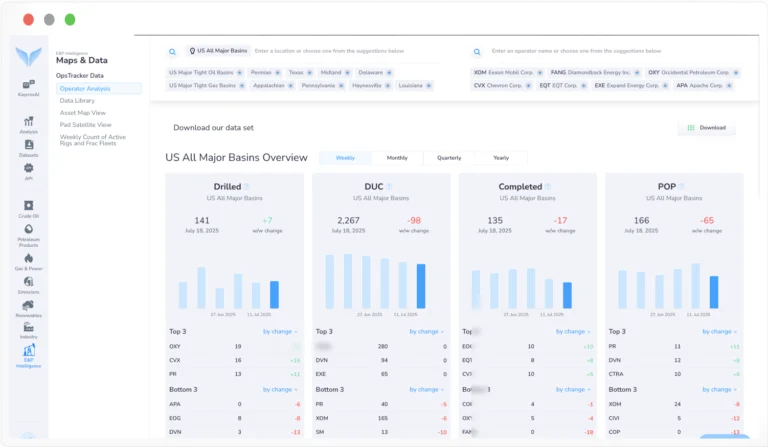768x447 pixels.
Task: Open the KayrrosAI sidebar icon
Action: pyautogui.click(x=28, y=87)
